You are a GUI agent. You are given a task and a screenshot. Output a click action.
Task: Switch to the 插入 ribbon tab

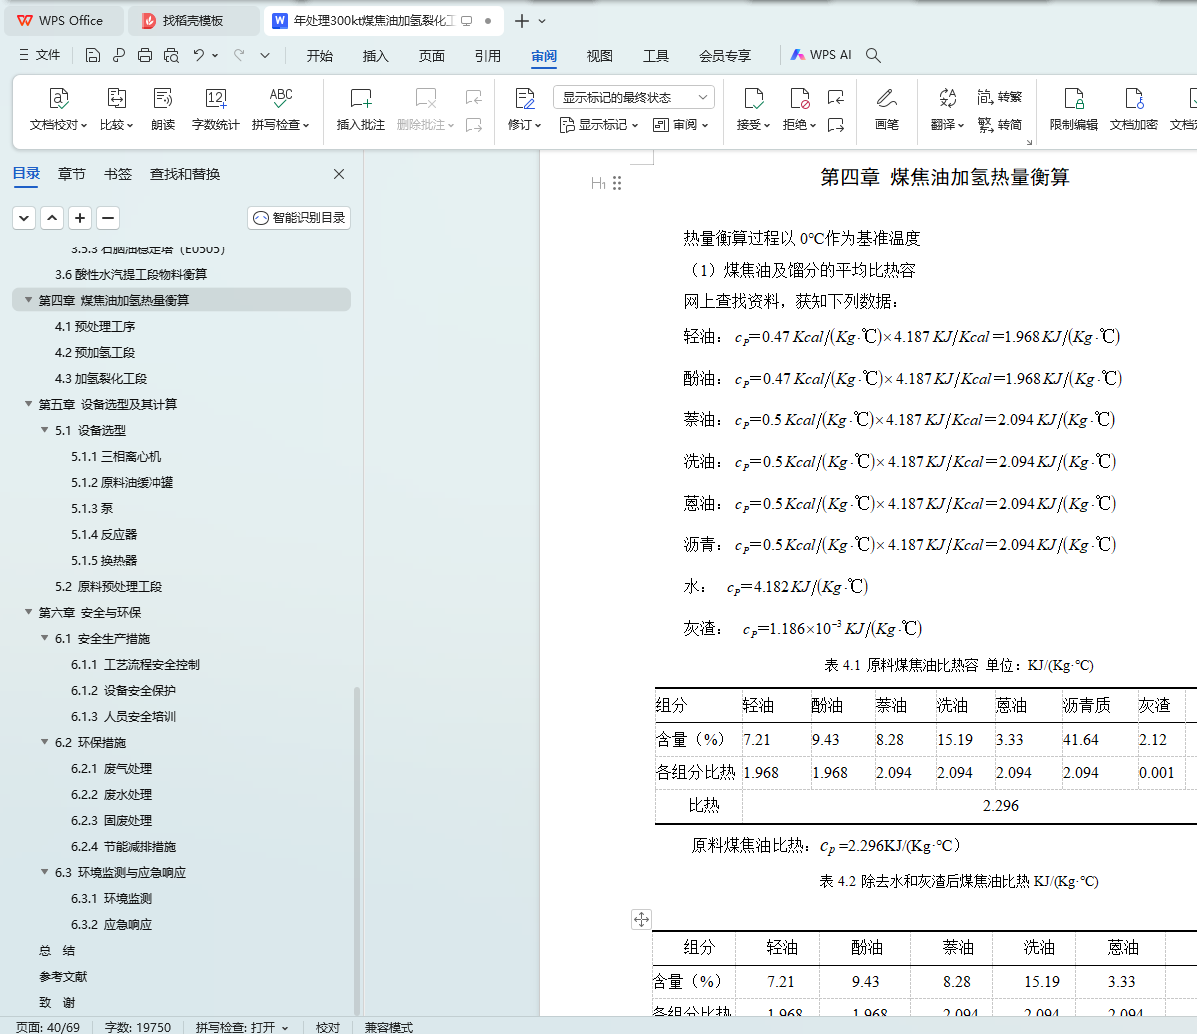[375, 56]
